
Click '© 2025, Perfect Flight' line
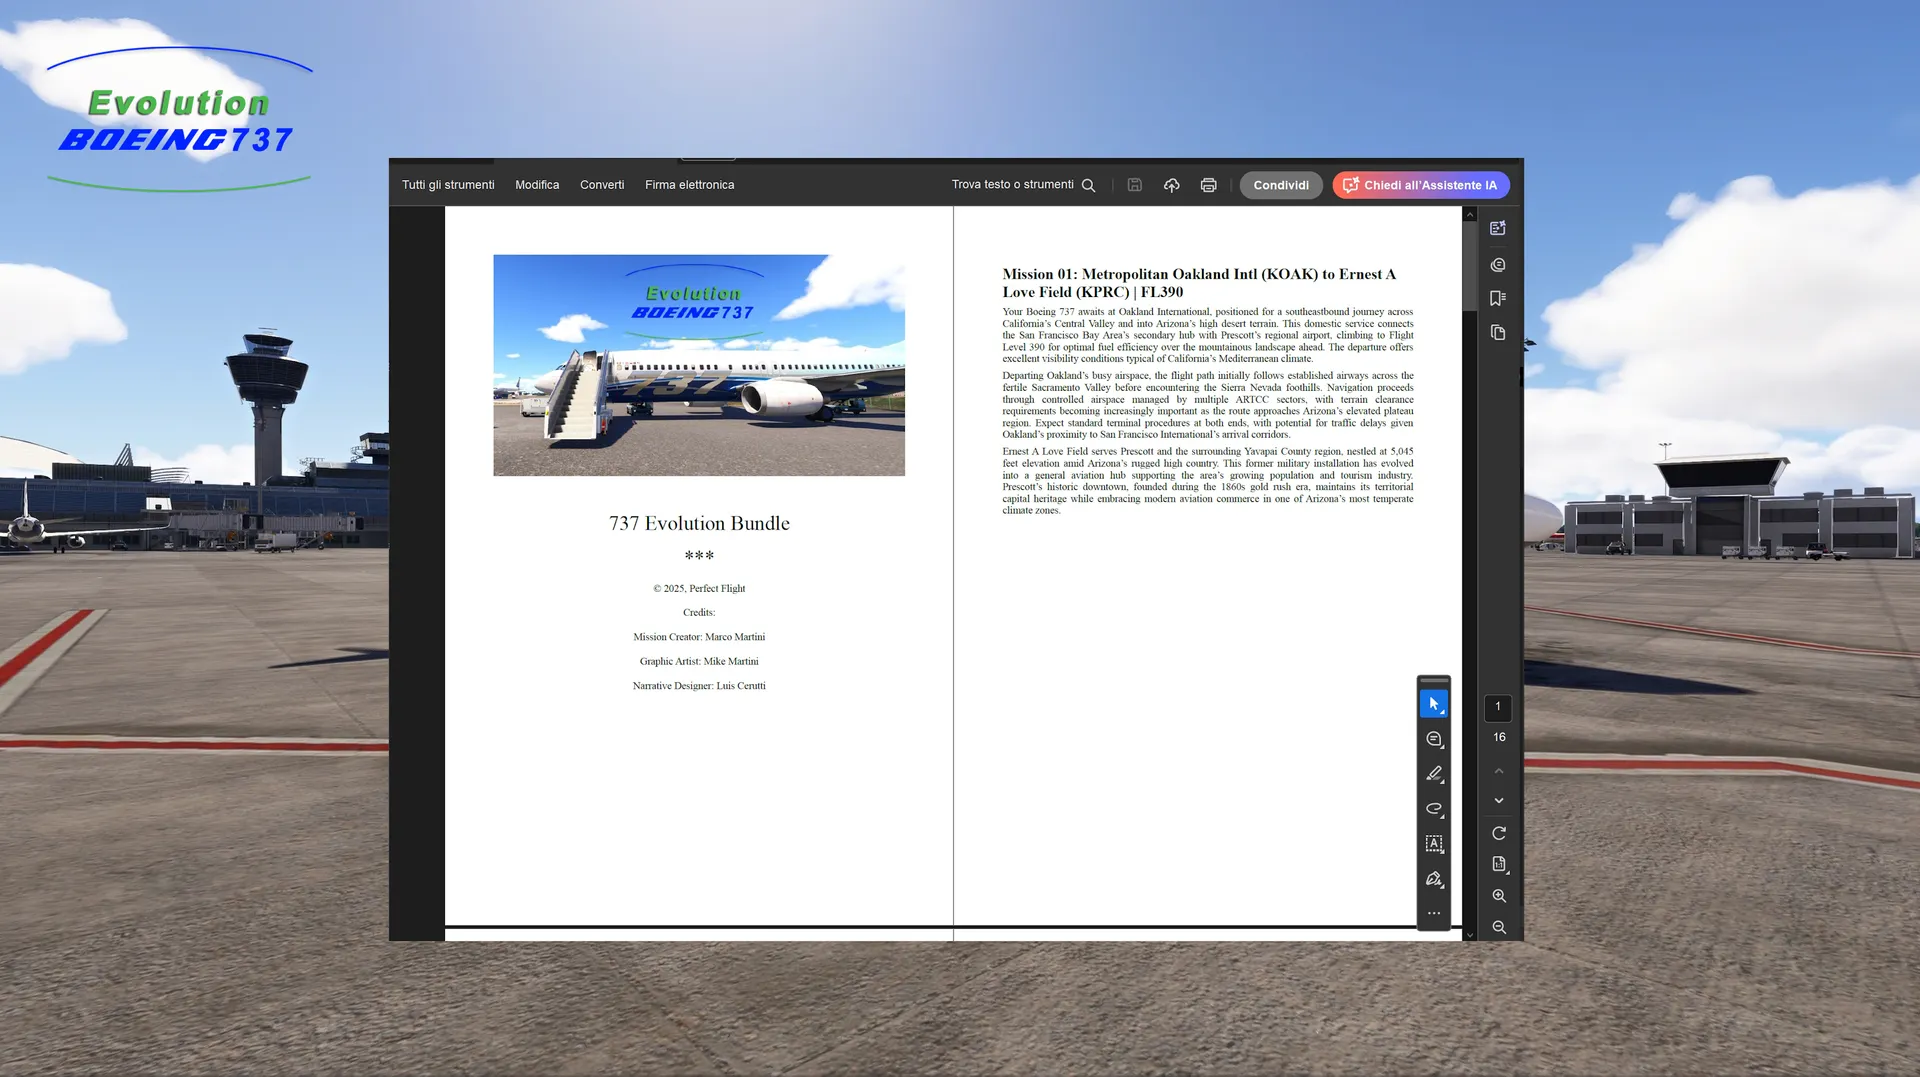point(699,588)
